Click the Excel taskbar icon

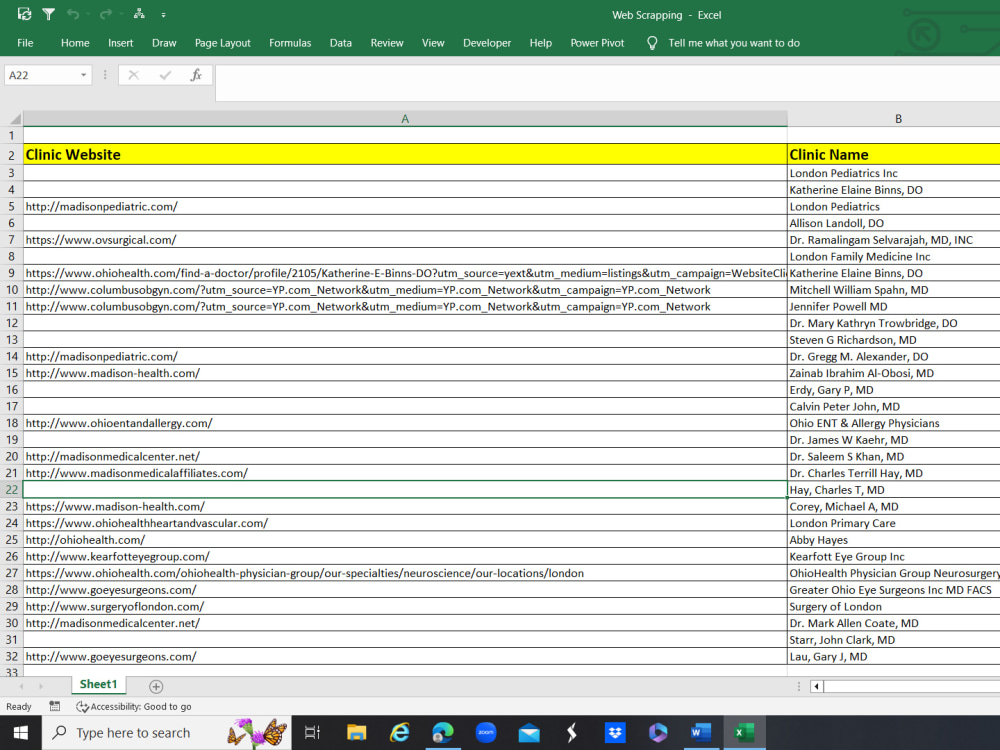point(744,733)
